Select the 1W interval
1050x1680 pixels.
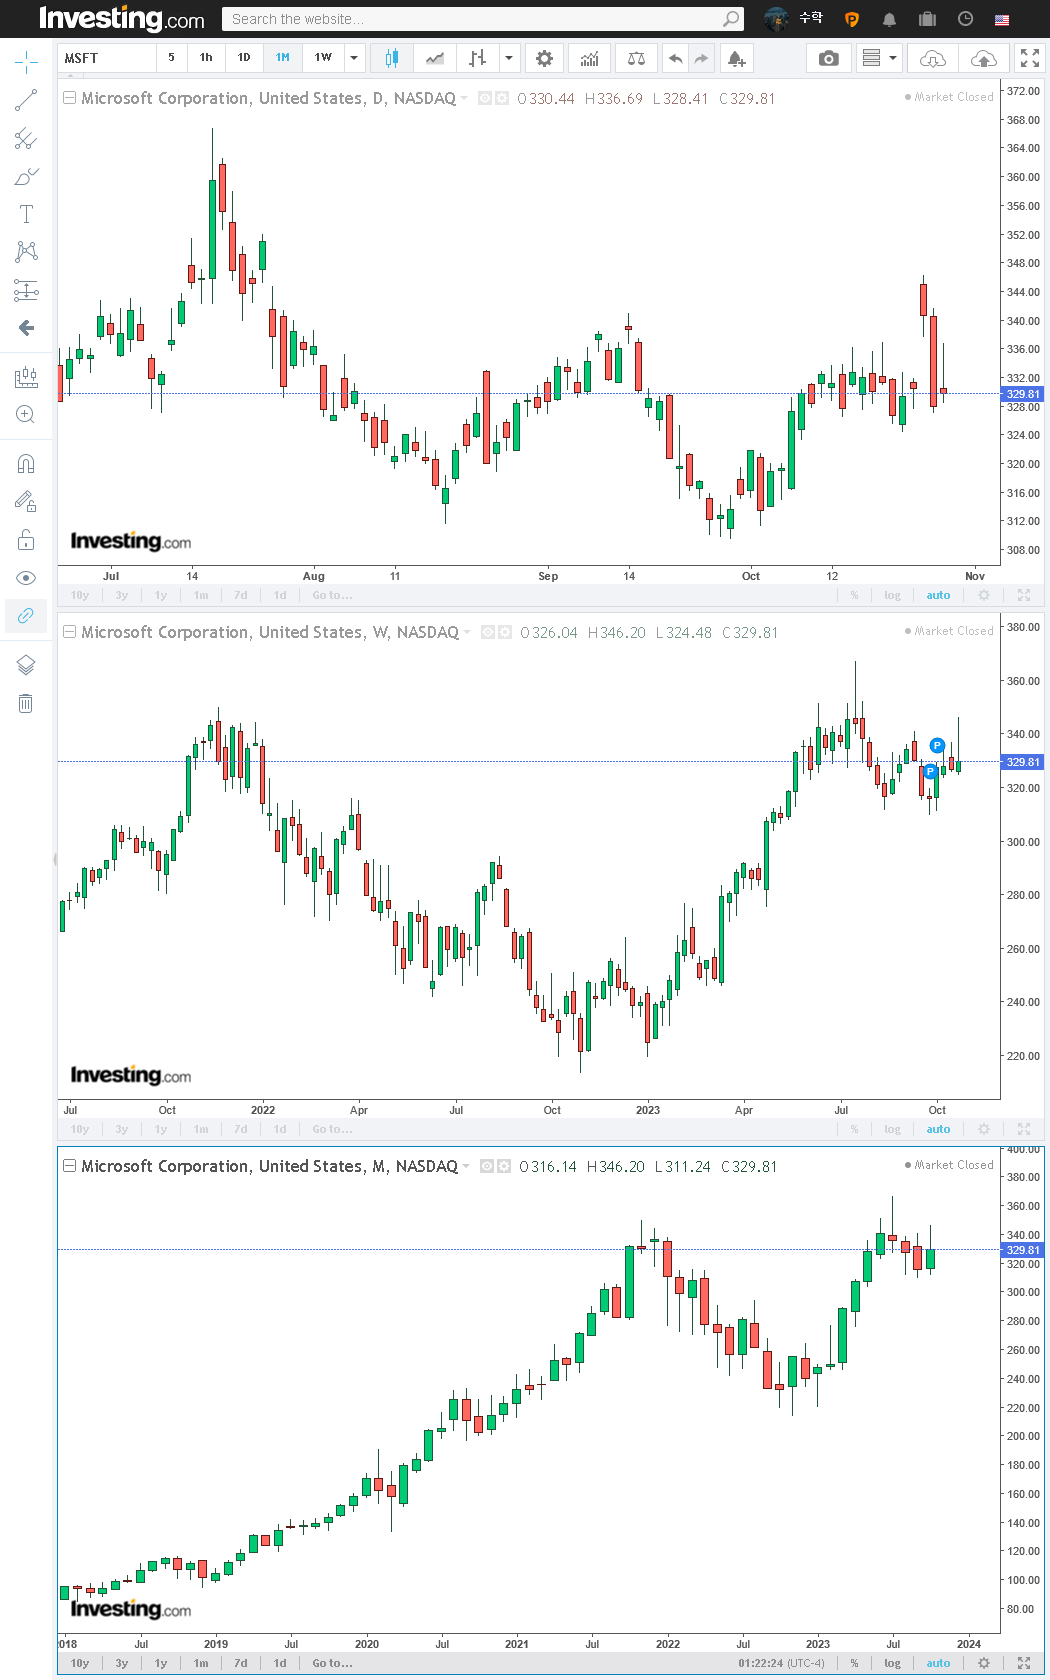tap(323, 58)
